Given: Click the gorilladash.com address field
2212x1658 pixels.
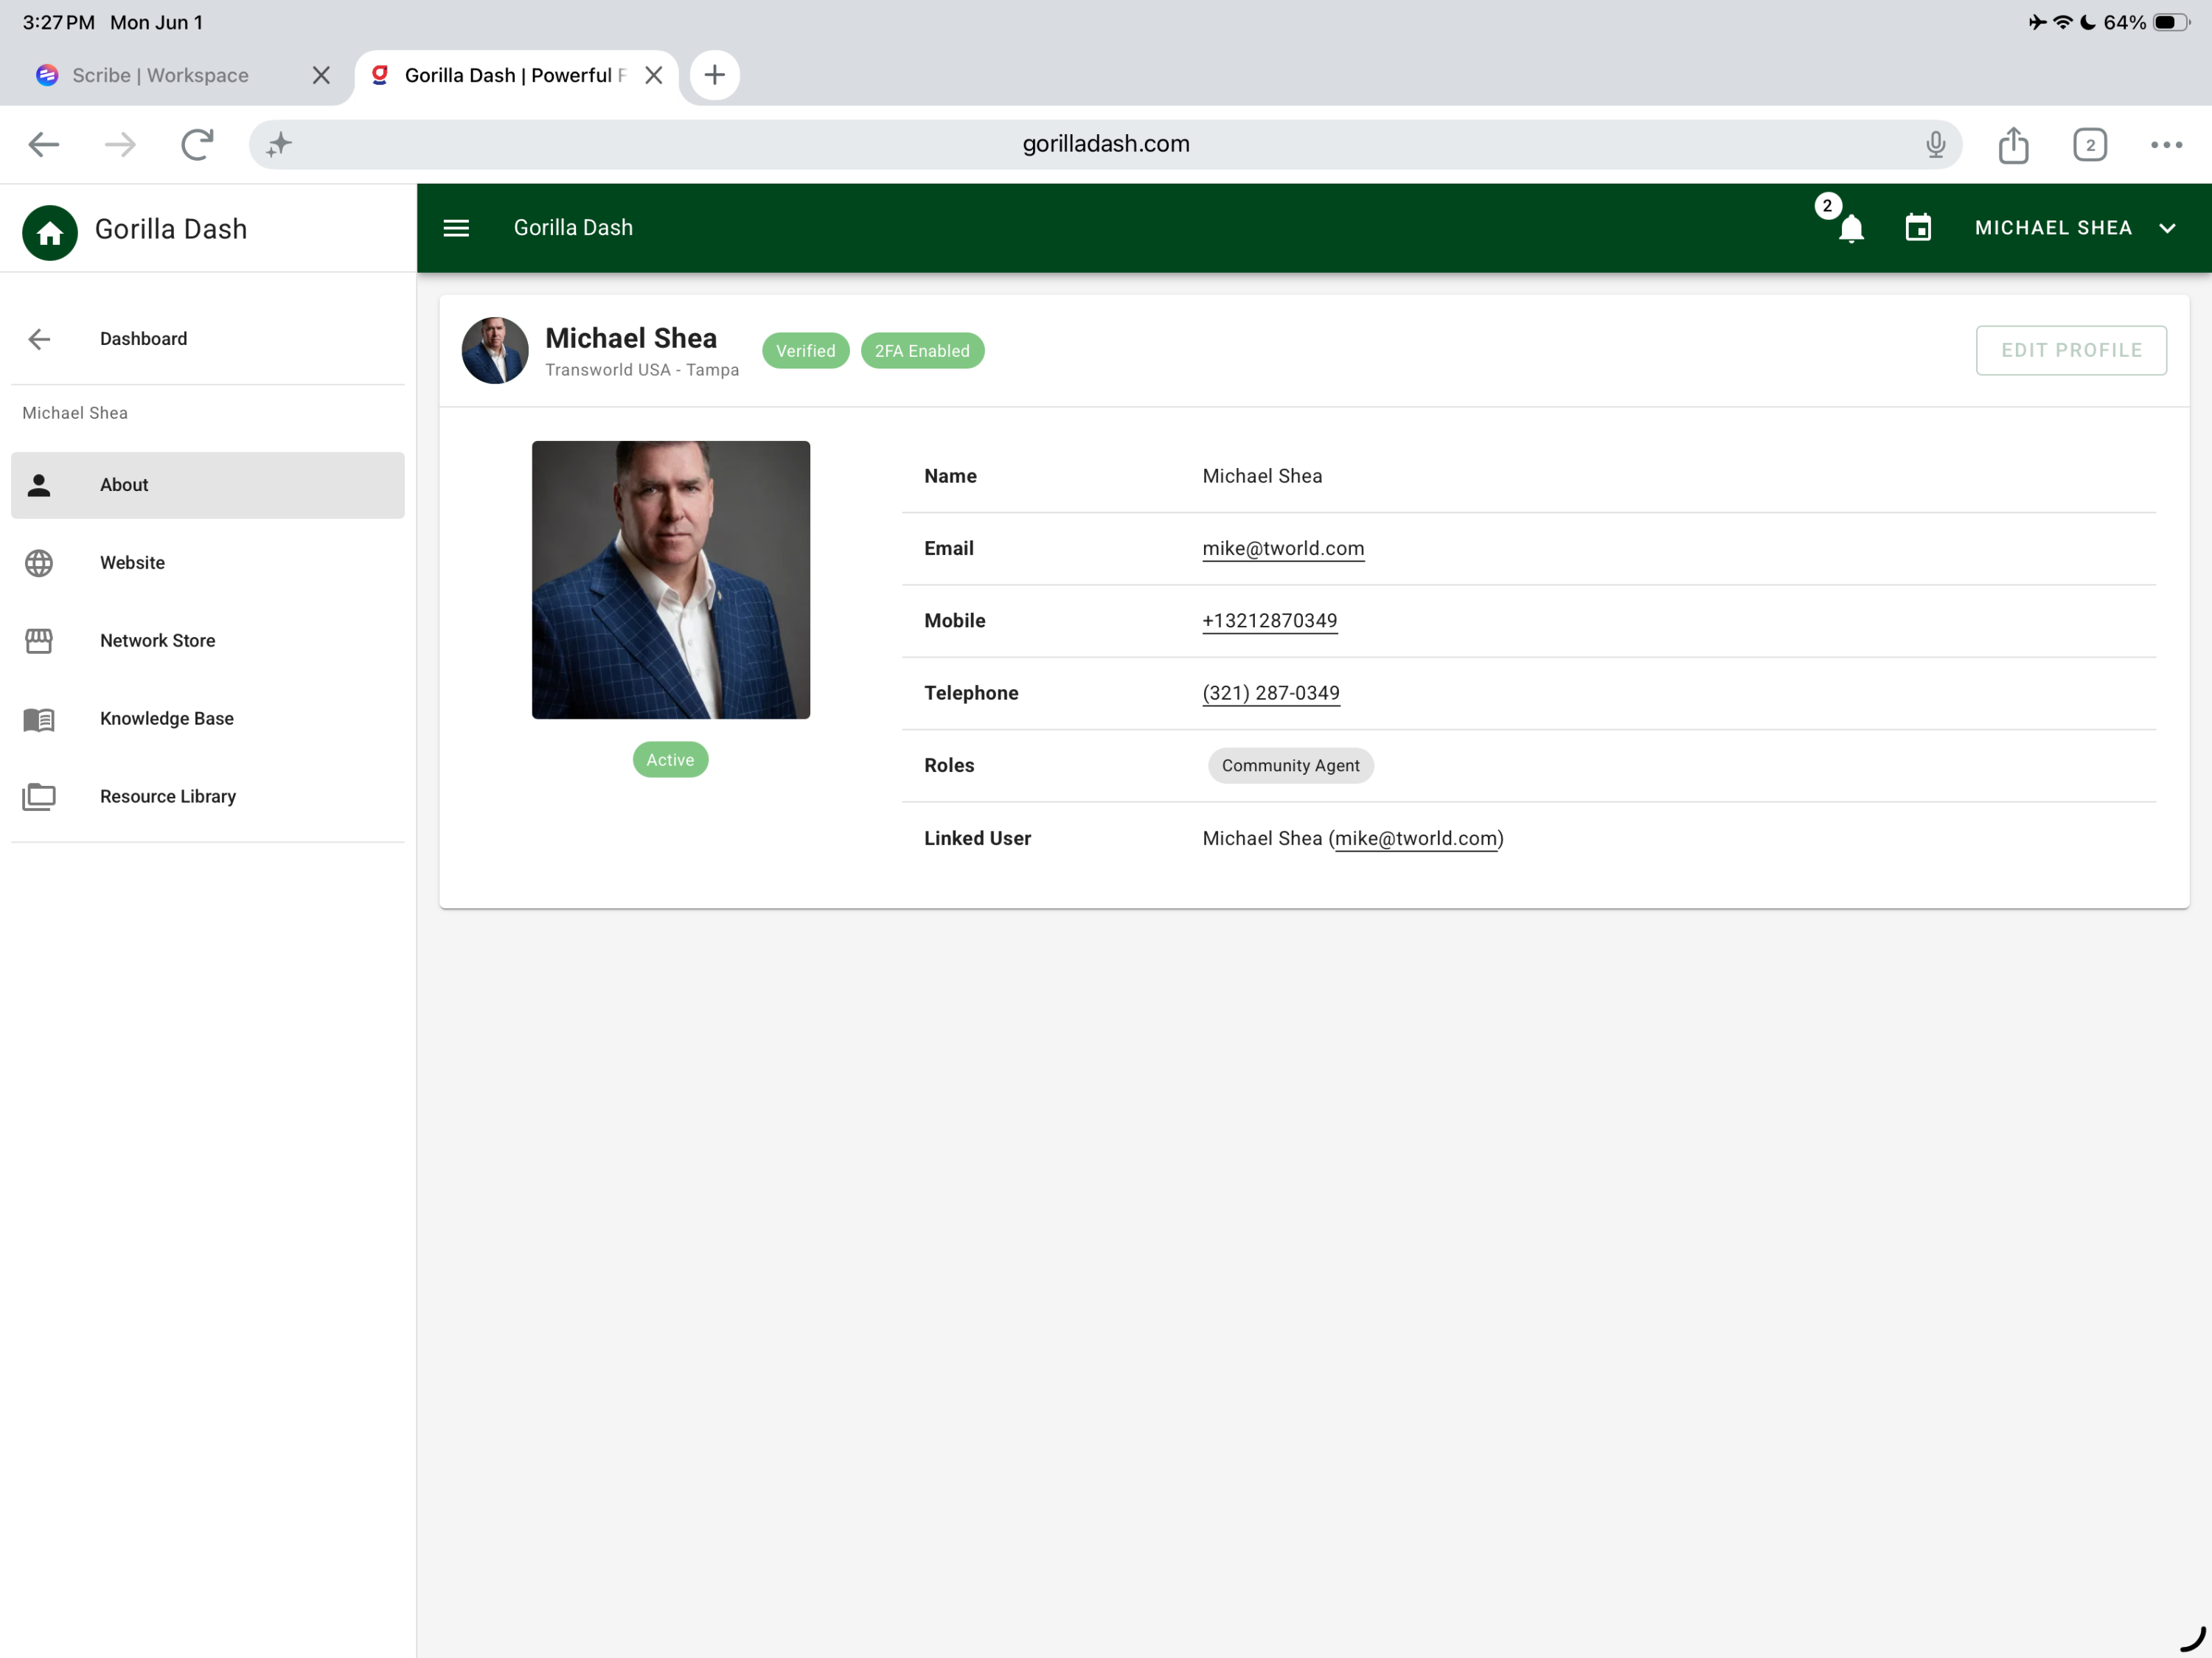Looking at the screenshot, I should [x=1105, y=144].
